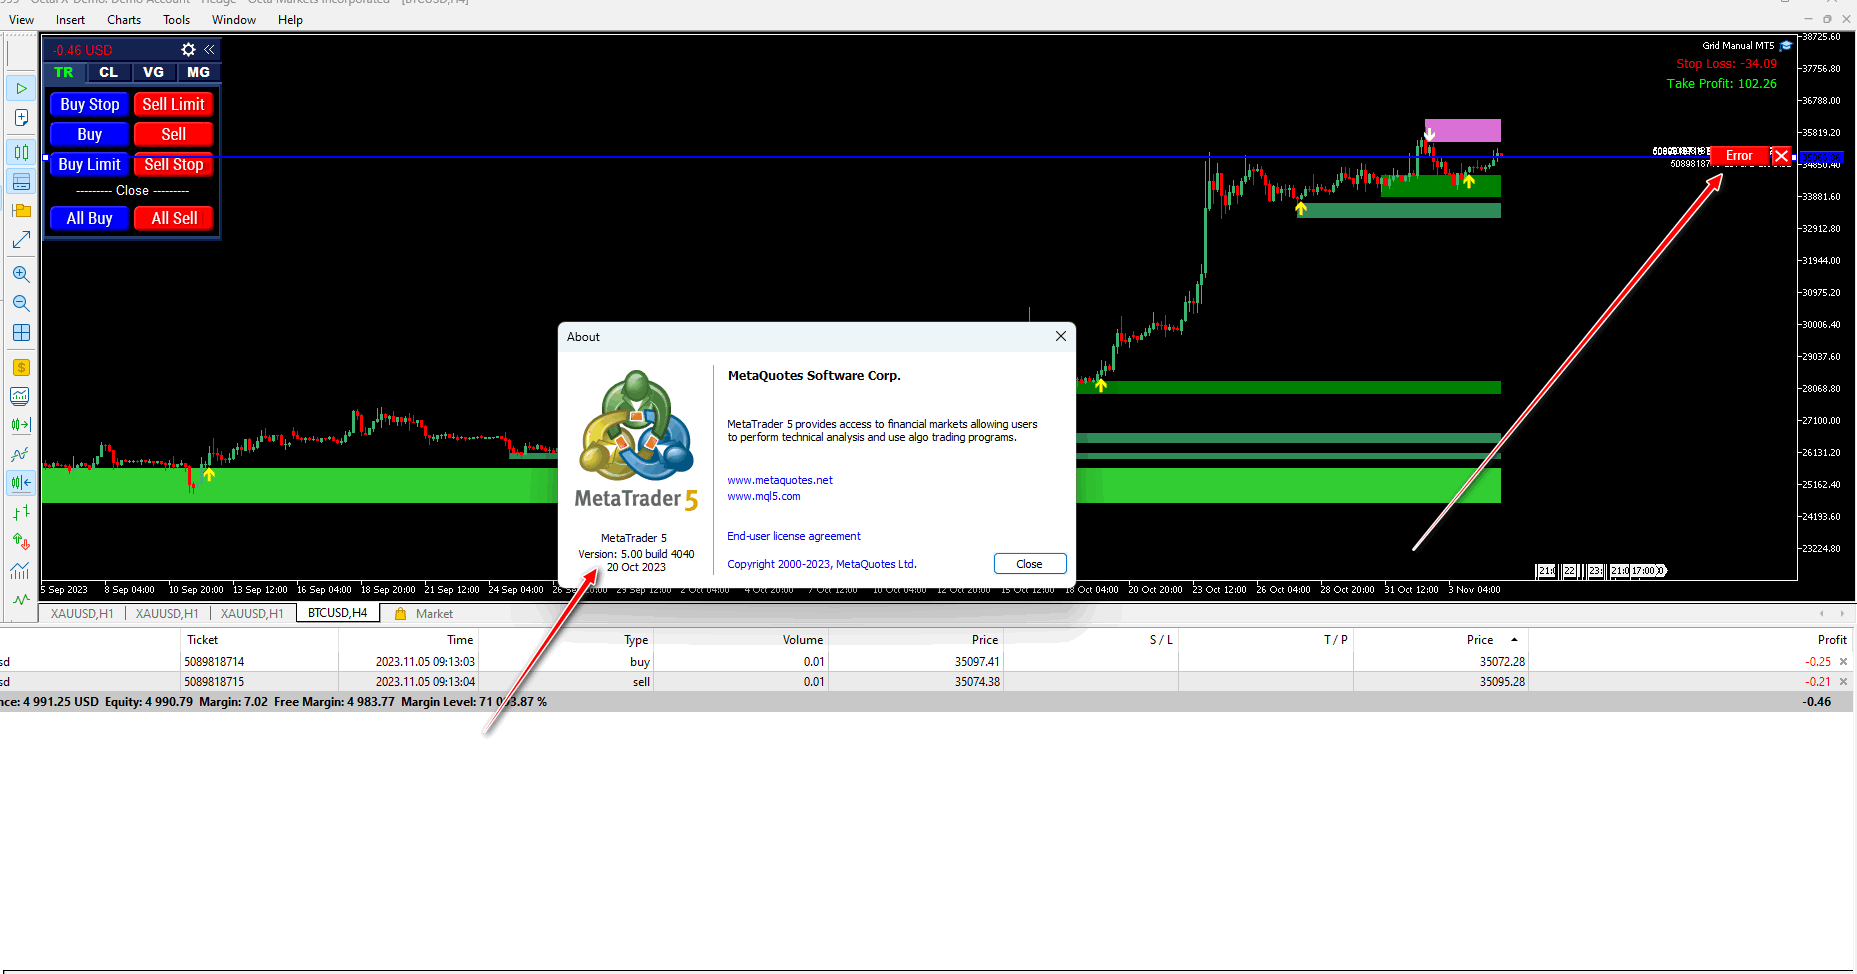This screenshot has width=1857, height=974.
Task: Select the diagonal resize arrow tool
Action: point(21,240)
